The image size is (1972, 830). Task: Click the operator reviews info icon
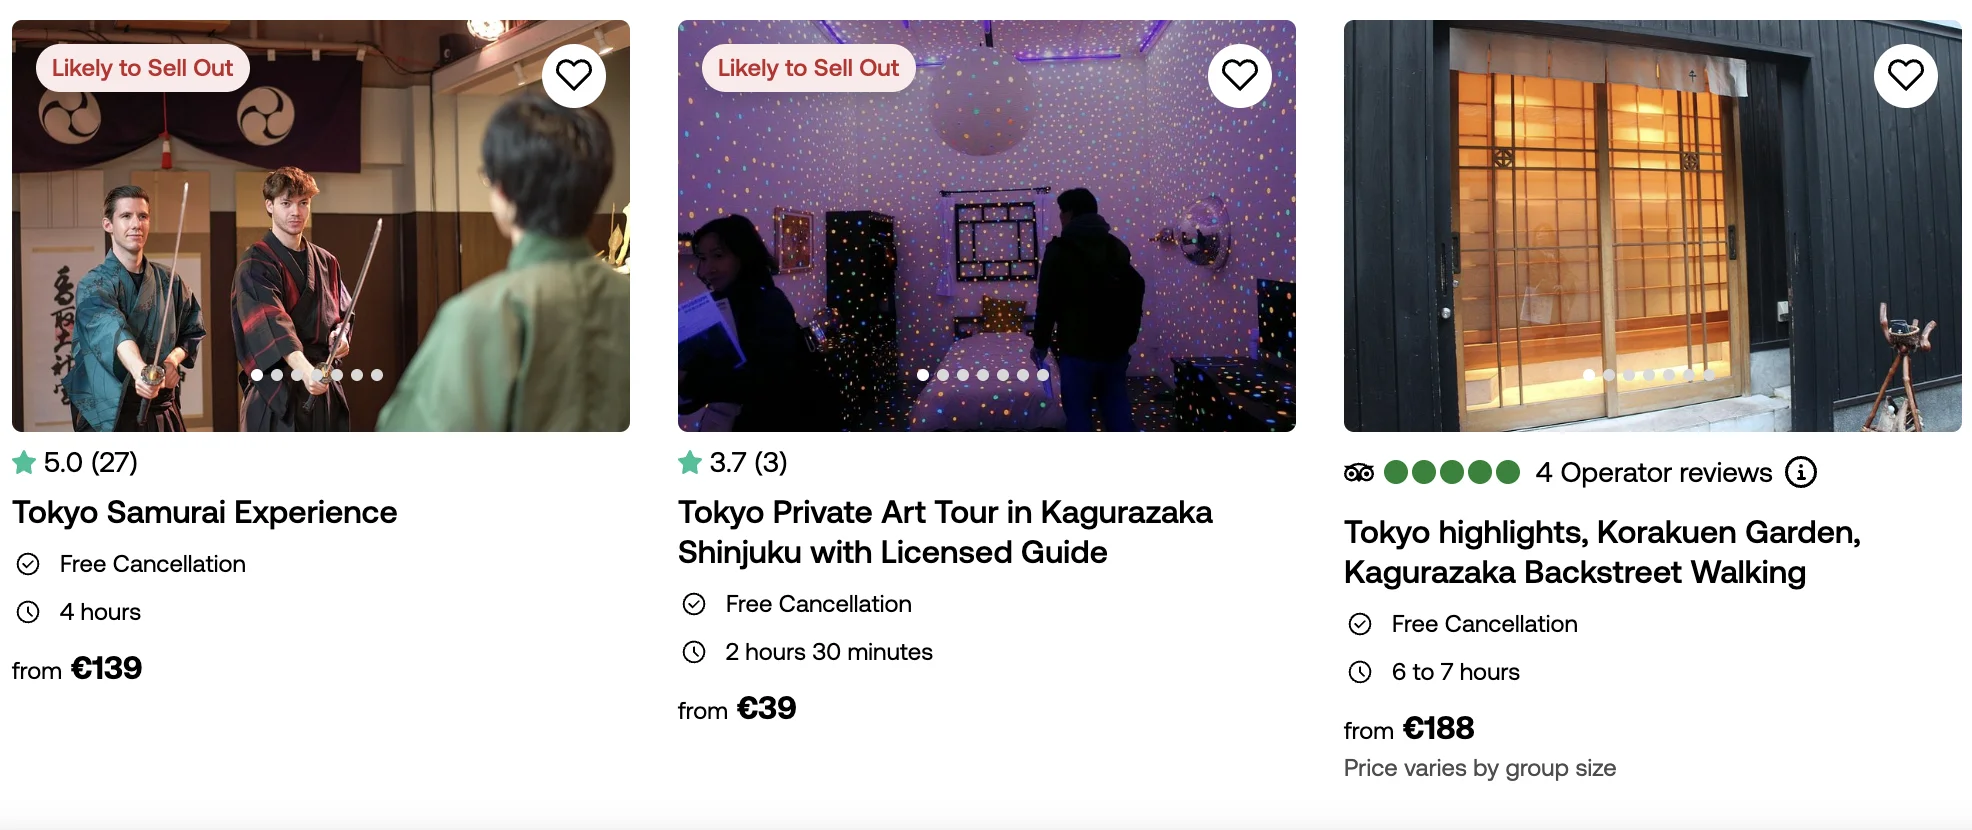[x=1801, y=472]
